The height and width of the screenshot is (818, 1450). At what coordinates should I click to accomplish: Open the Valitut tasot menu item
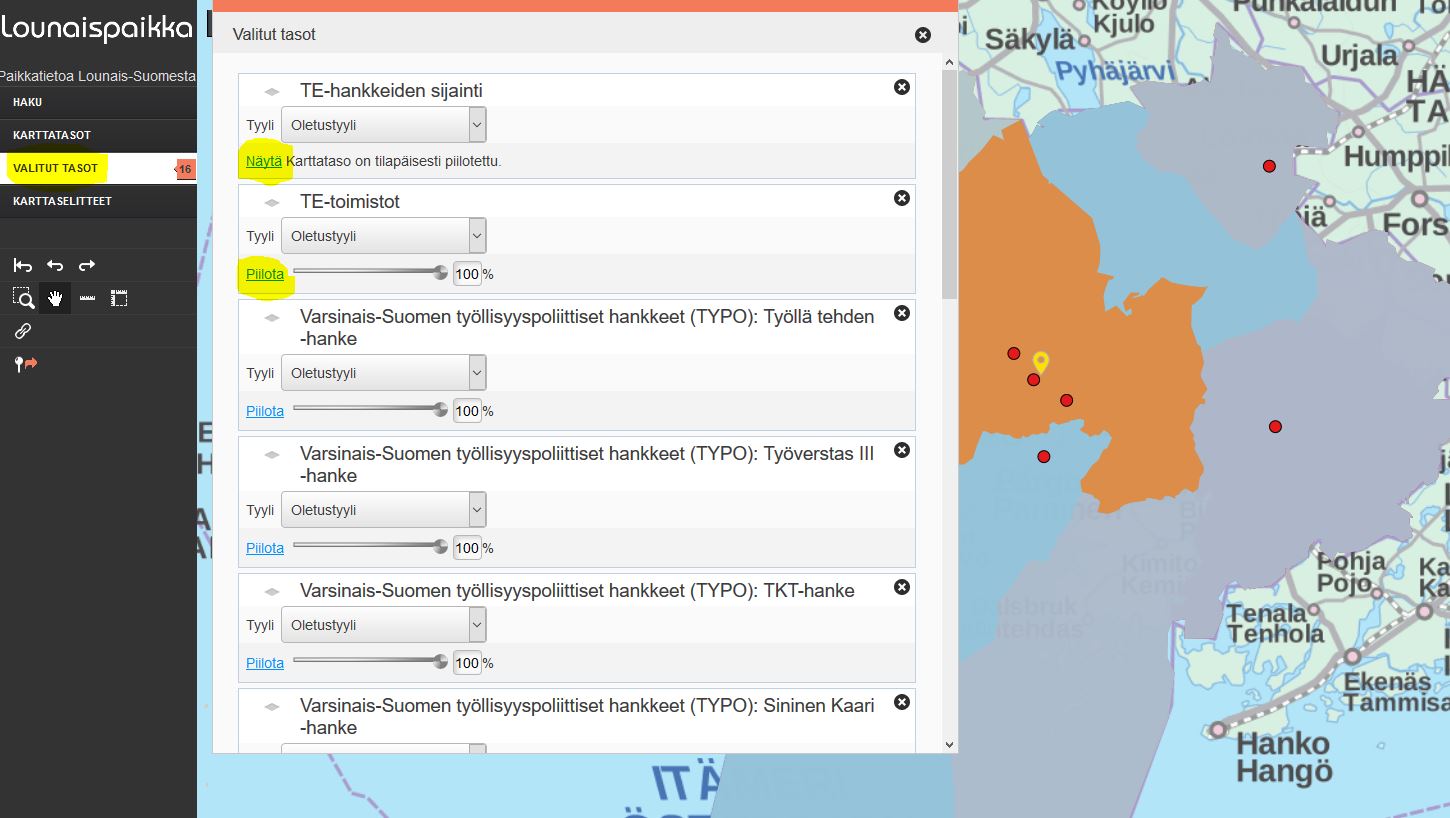coord(98,168)
